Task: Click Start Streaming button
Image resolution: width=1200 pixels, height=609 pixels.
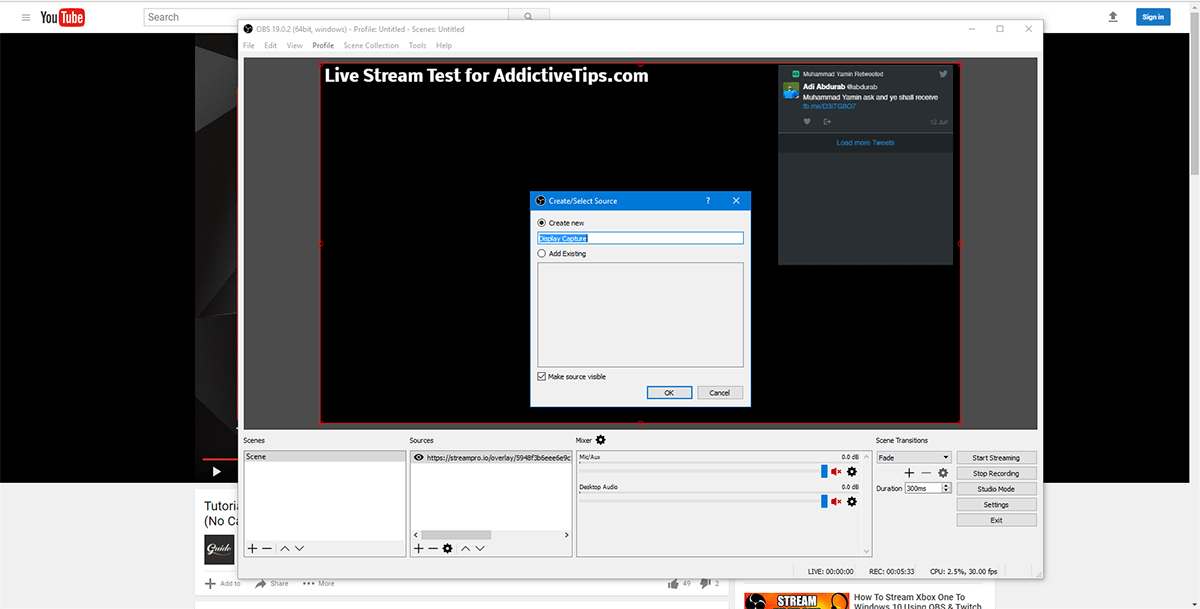Action: tap(996, 458)
